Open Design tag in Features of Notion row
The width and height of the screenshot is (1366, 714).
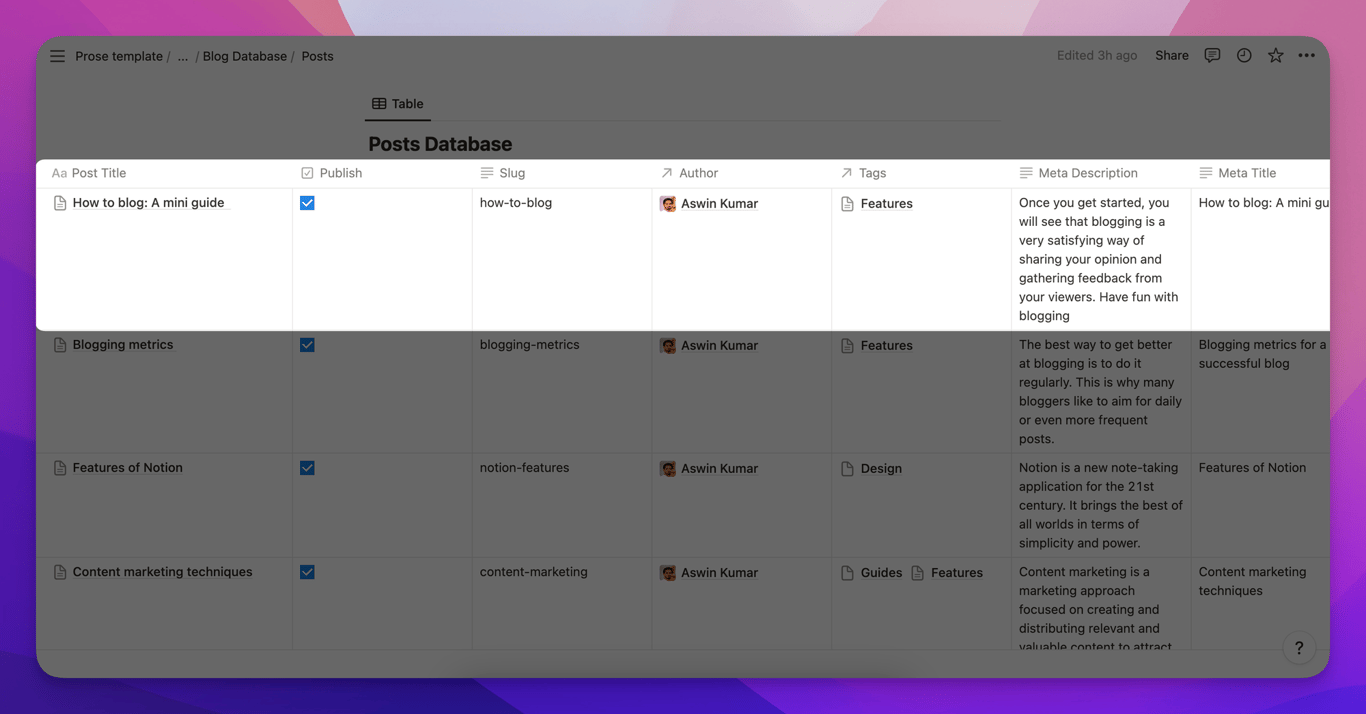(880, 469)
